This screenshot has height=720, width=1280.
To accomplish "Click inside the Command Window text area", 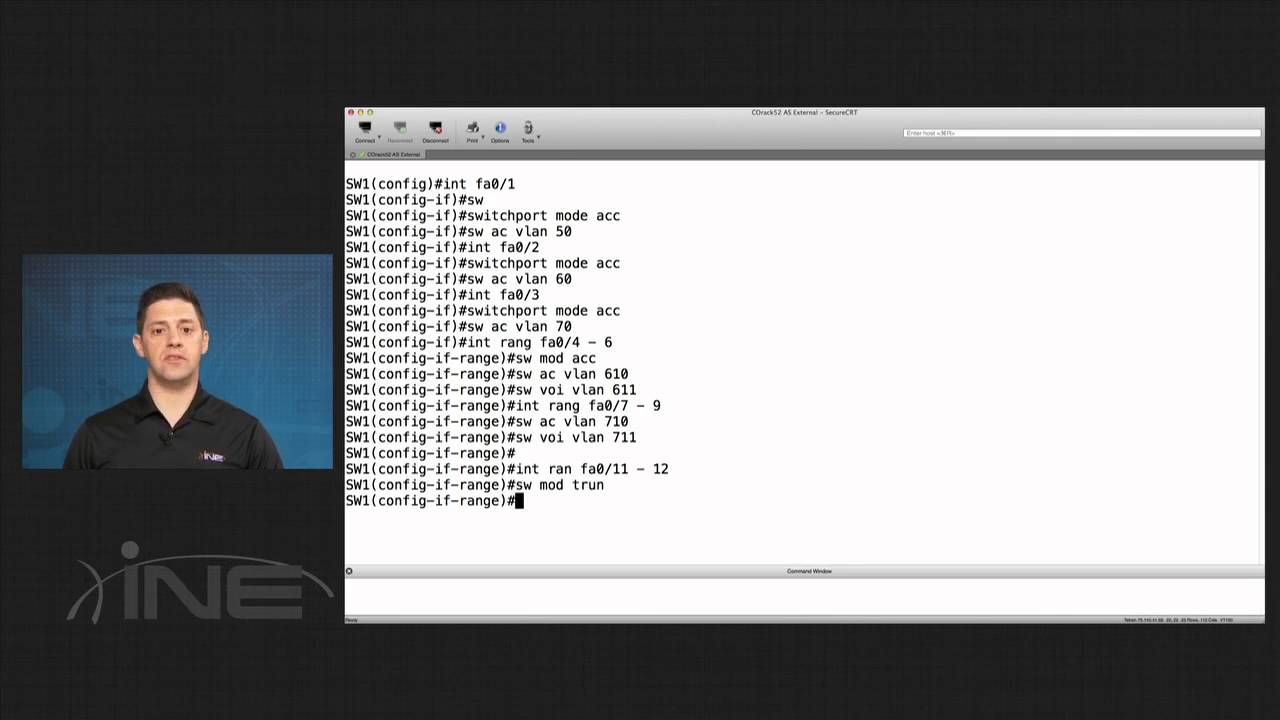I will (804, 597).
